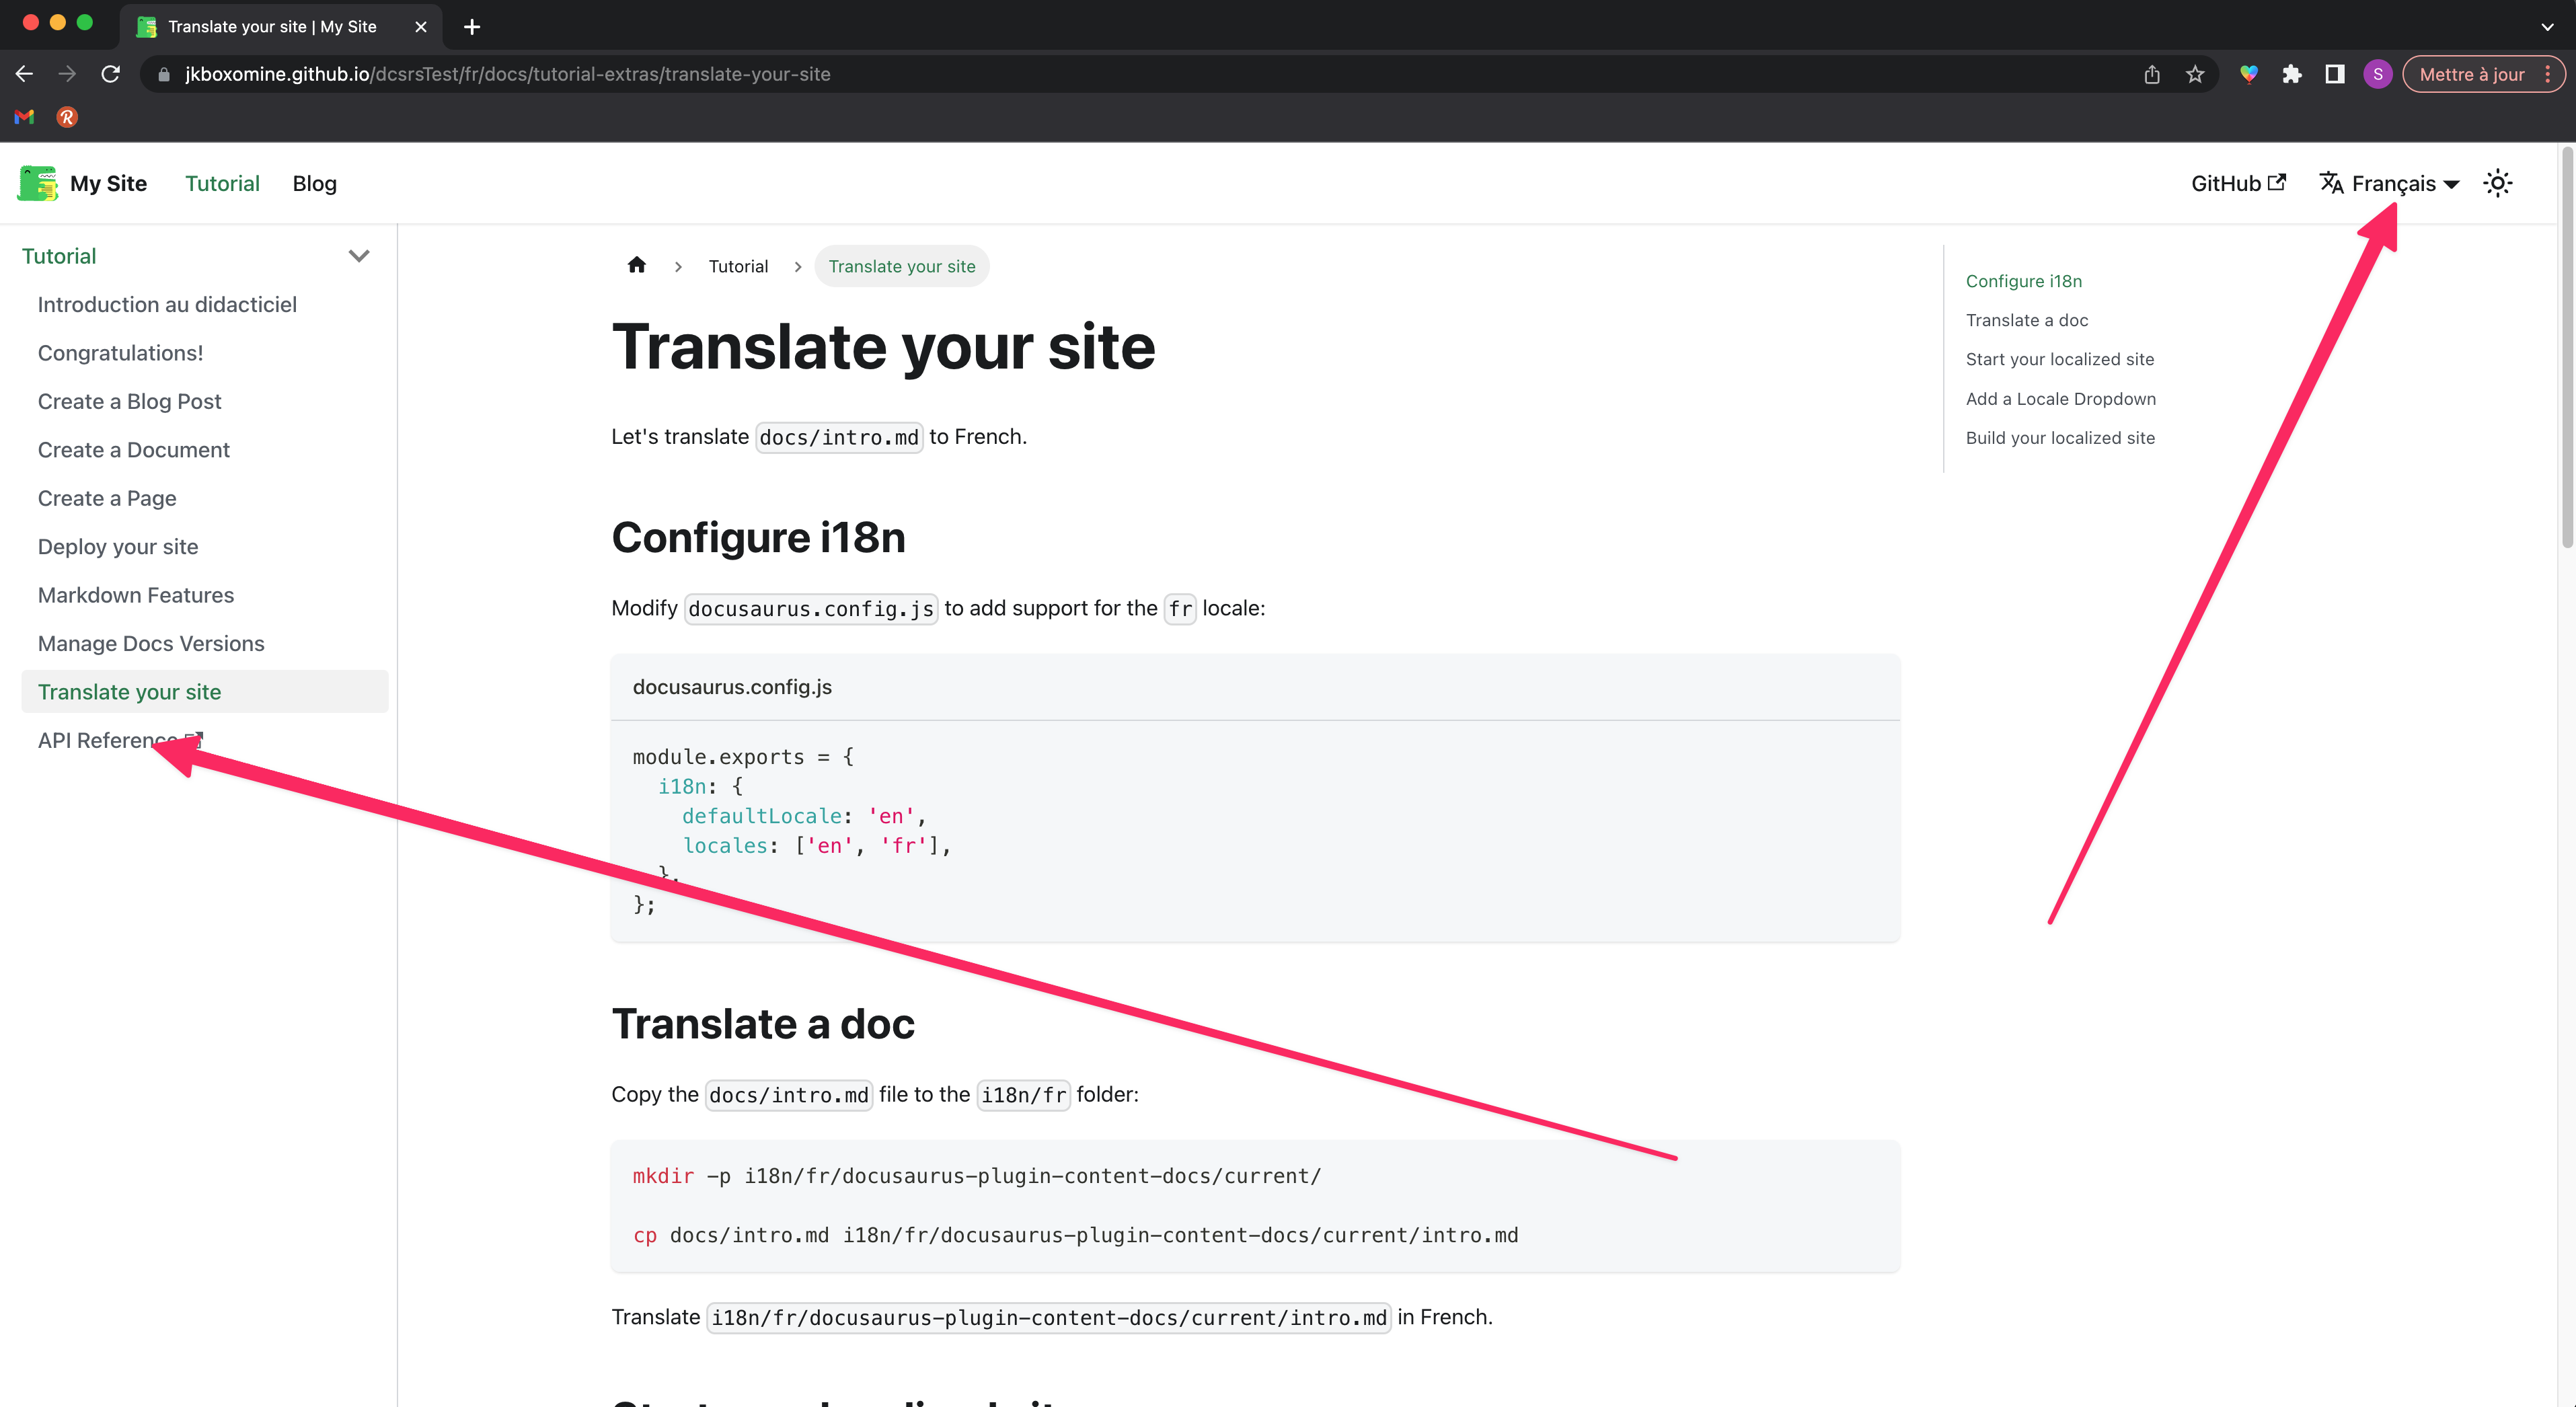
Task: Click the home breadcrumb icon
Action: pos(637,265)
